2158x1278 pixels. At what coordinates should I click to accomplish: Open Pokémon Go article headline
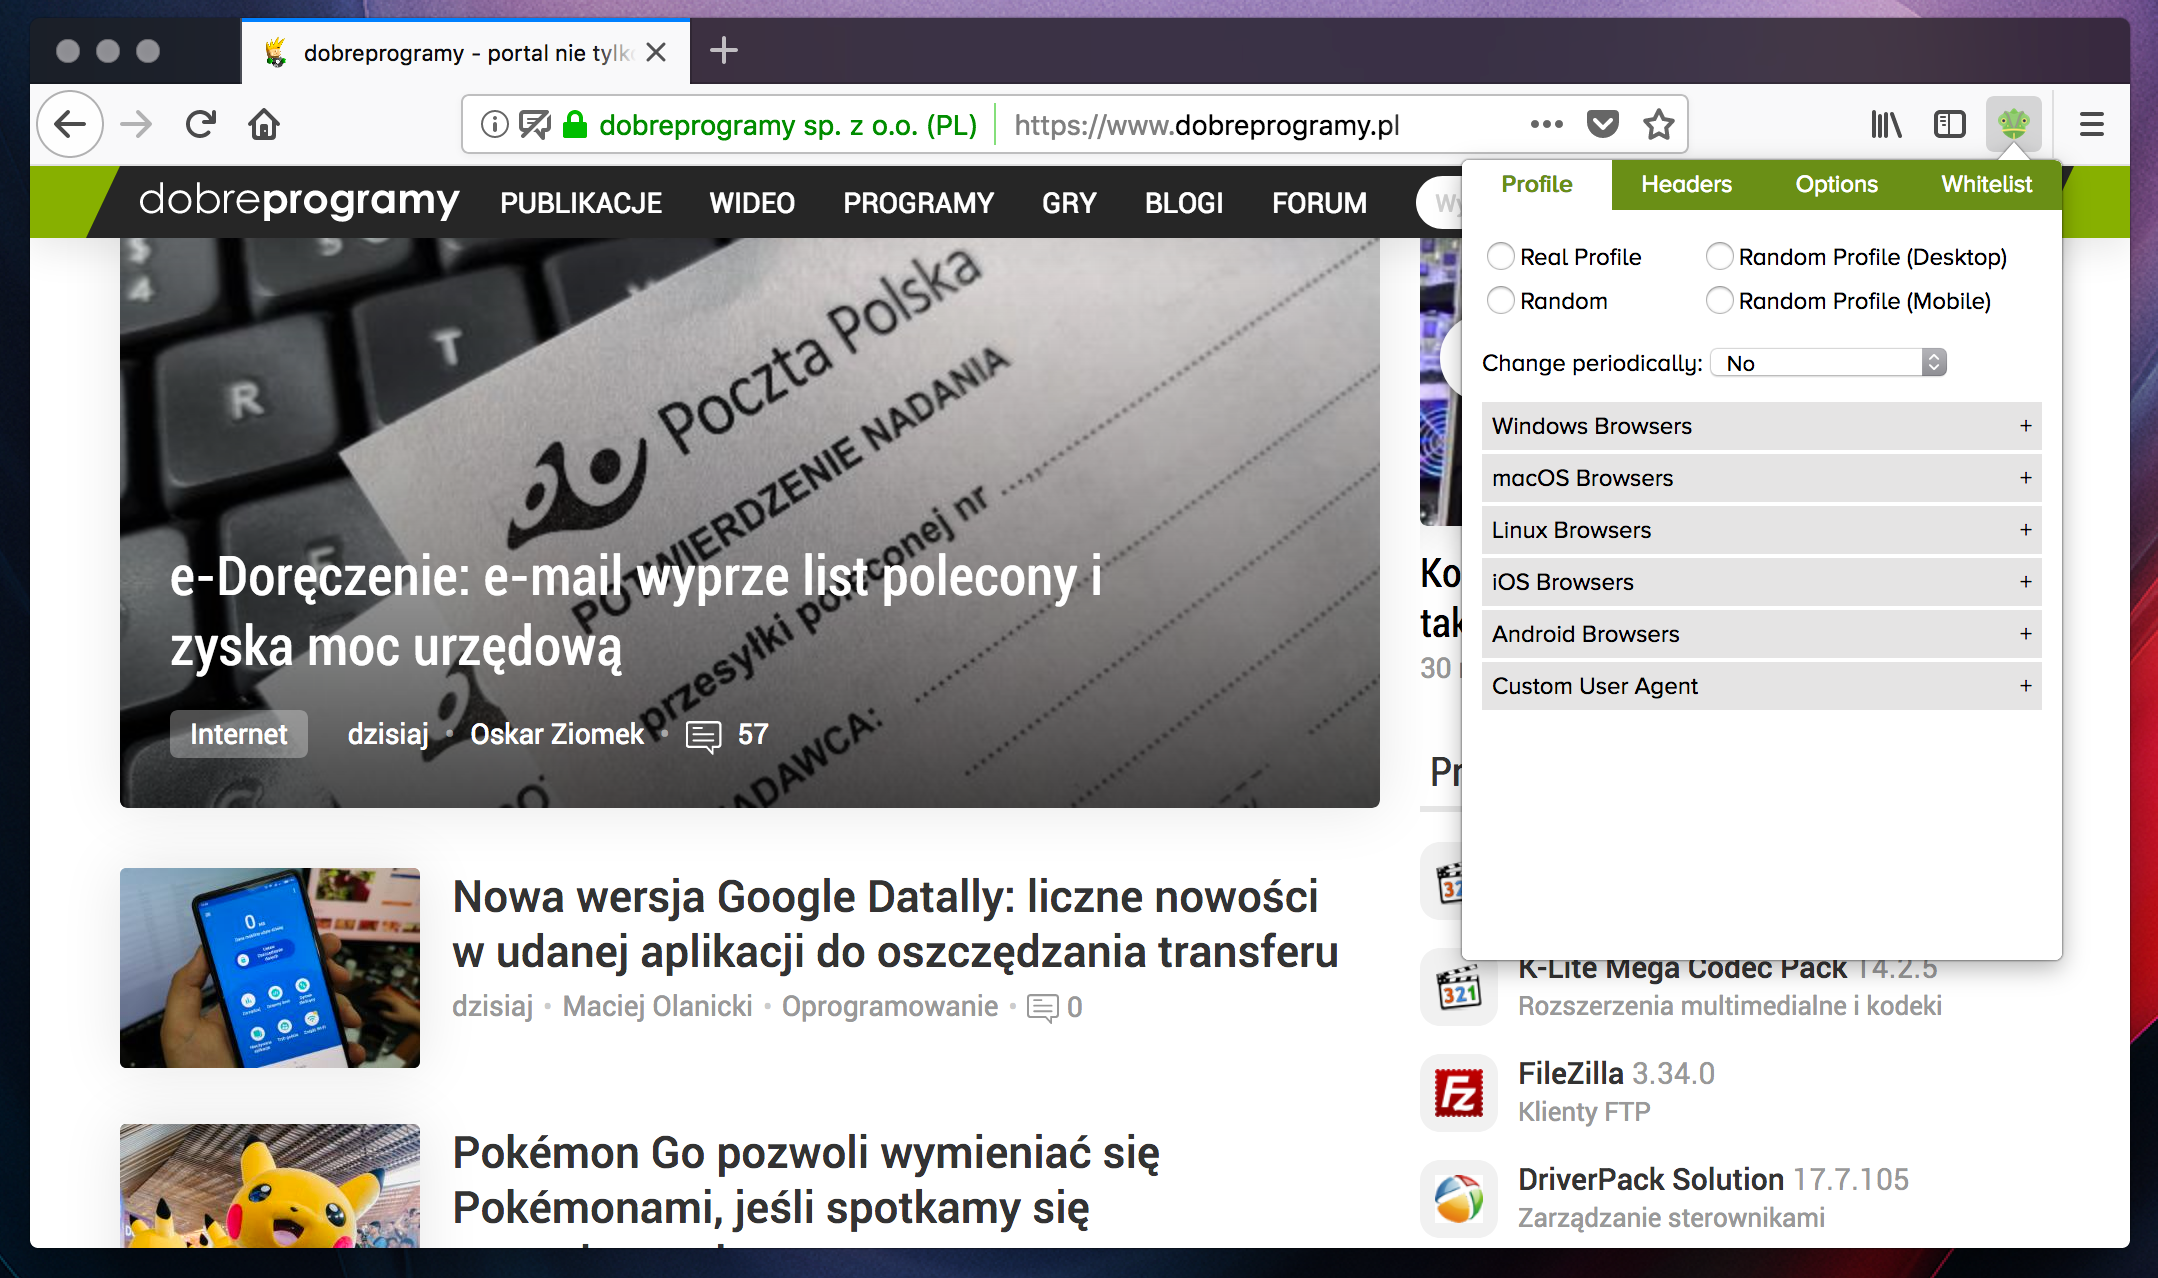[x=806, y=1180]
